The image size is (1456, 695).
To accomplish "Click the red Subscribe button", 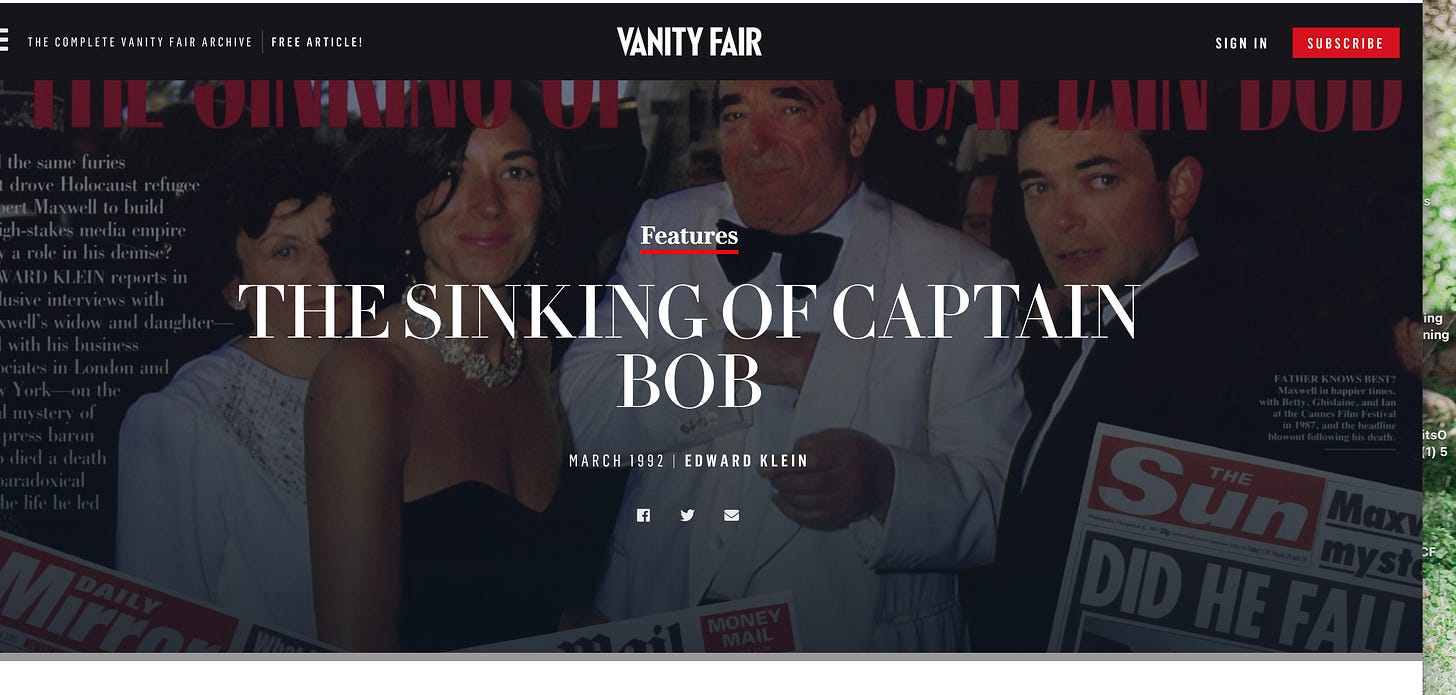I will point(1345,43).
